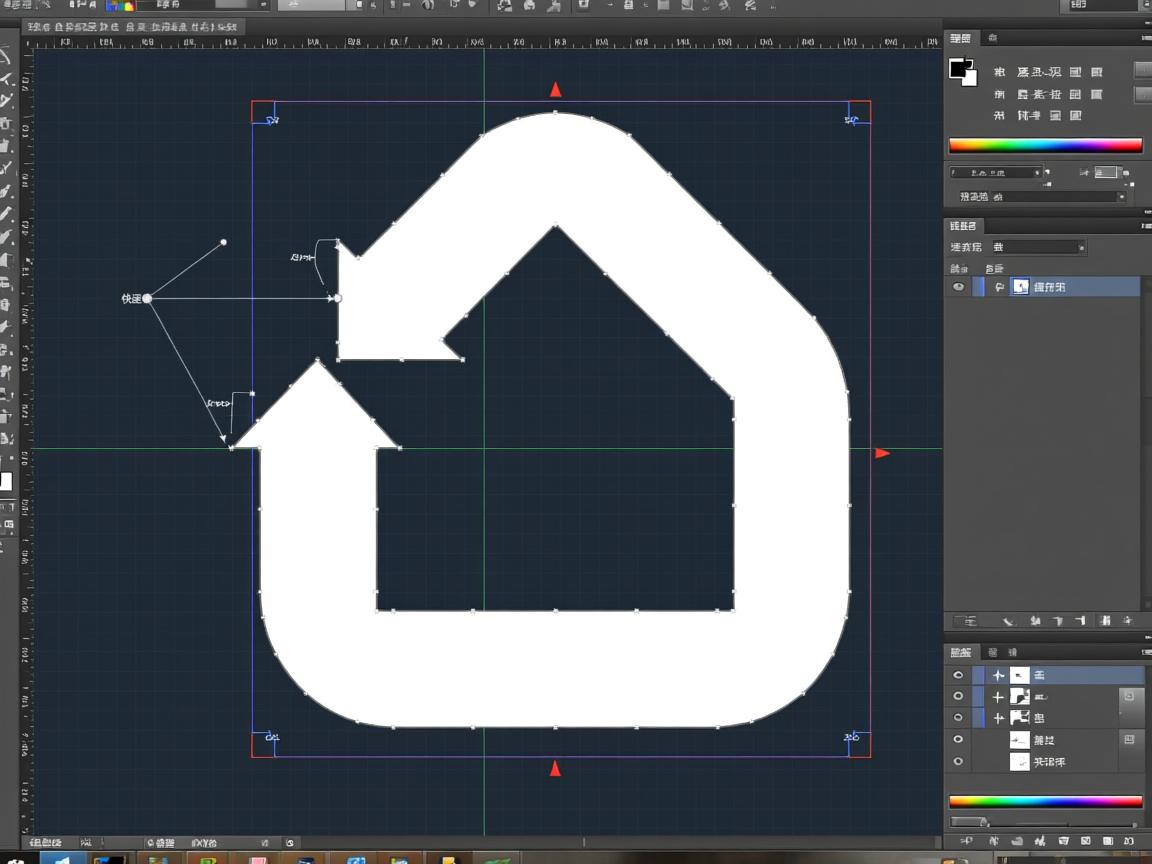Image resolution: width=1152 pixels, height=864 pixels.
Task: Expand the wide dropdown below the color spectrum
Action: [x=1041, y=197]
